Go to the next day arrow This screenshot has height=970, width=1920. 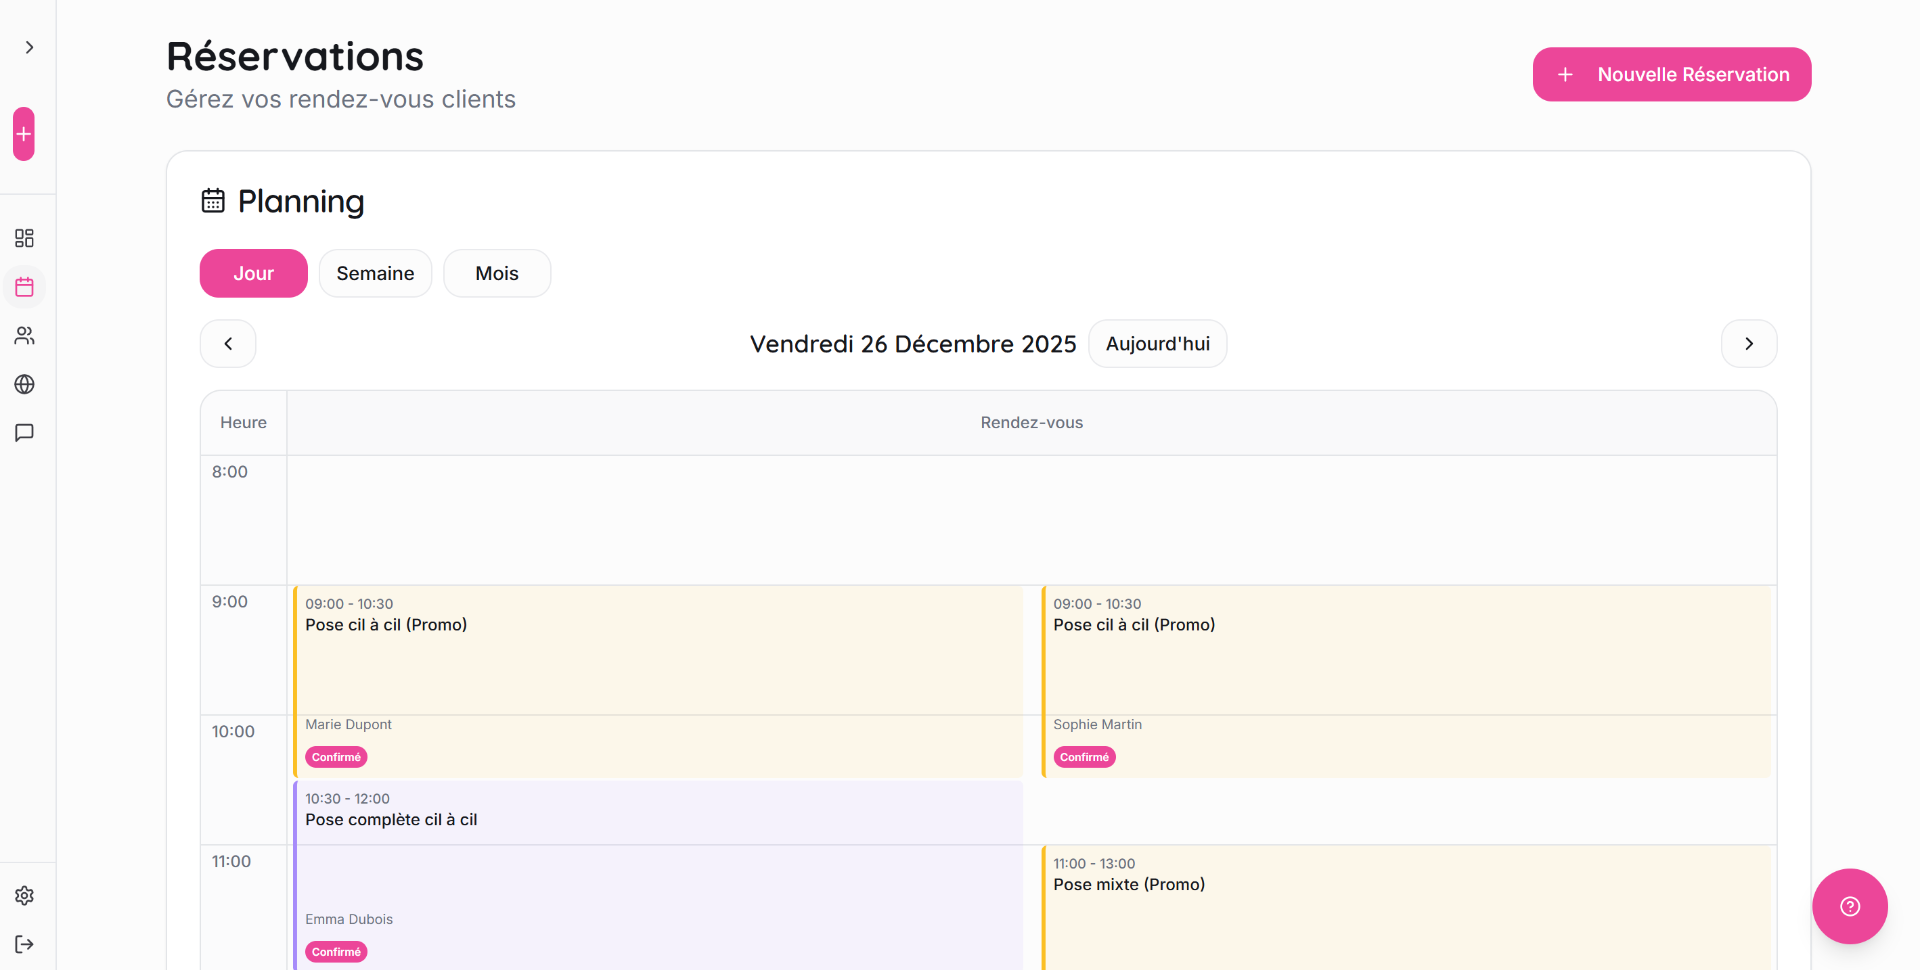pos(1748,344)
